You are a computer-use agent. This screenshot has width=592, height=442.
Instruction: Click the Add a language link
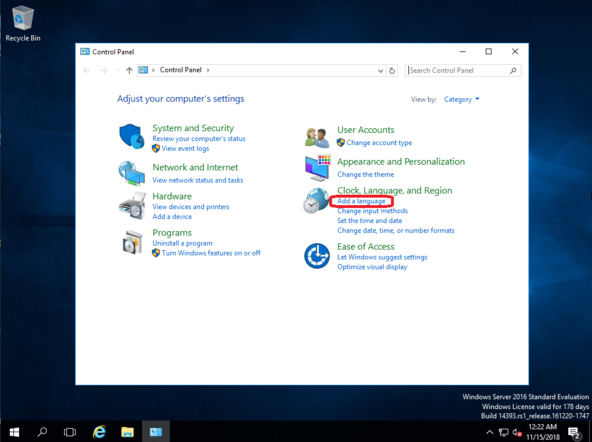click(361, 201)
